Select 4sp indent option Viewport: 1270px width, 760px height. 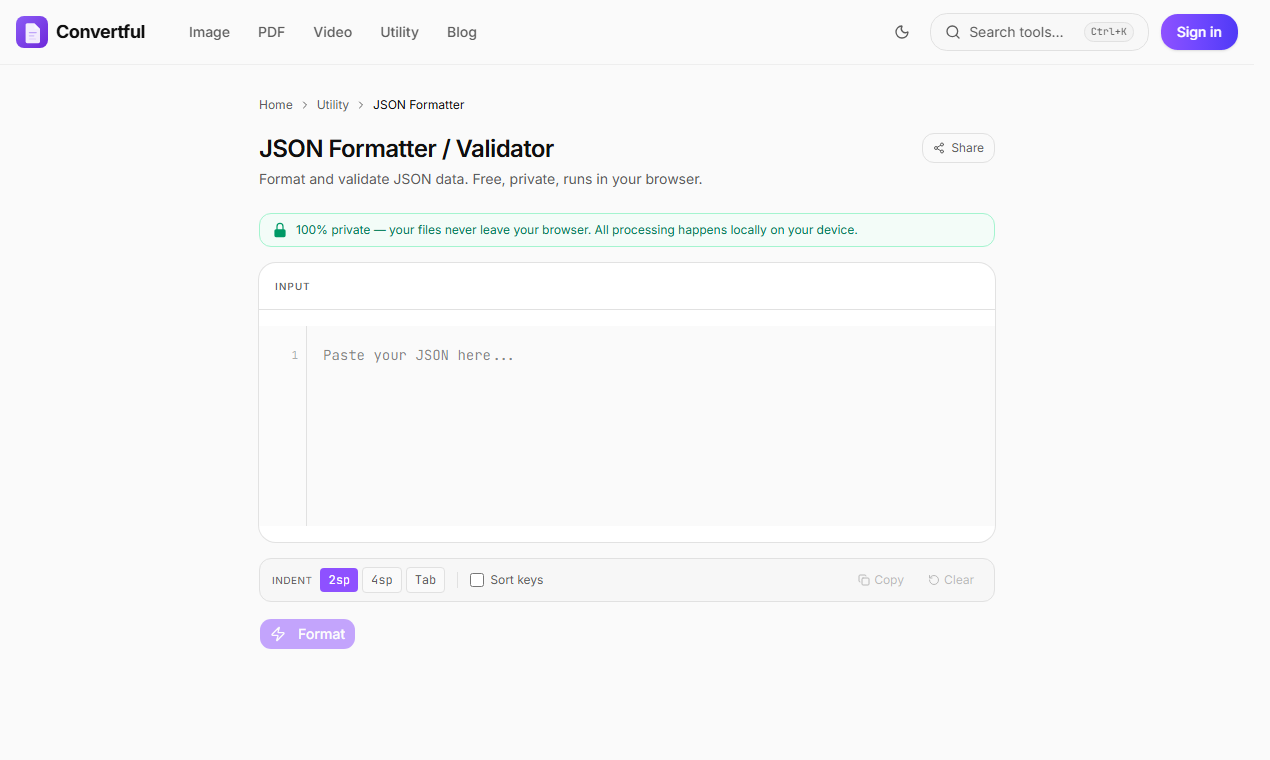pos(382,580)
